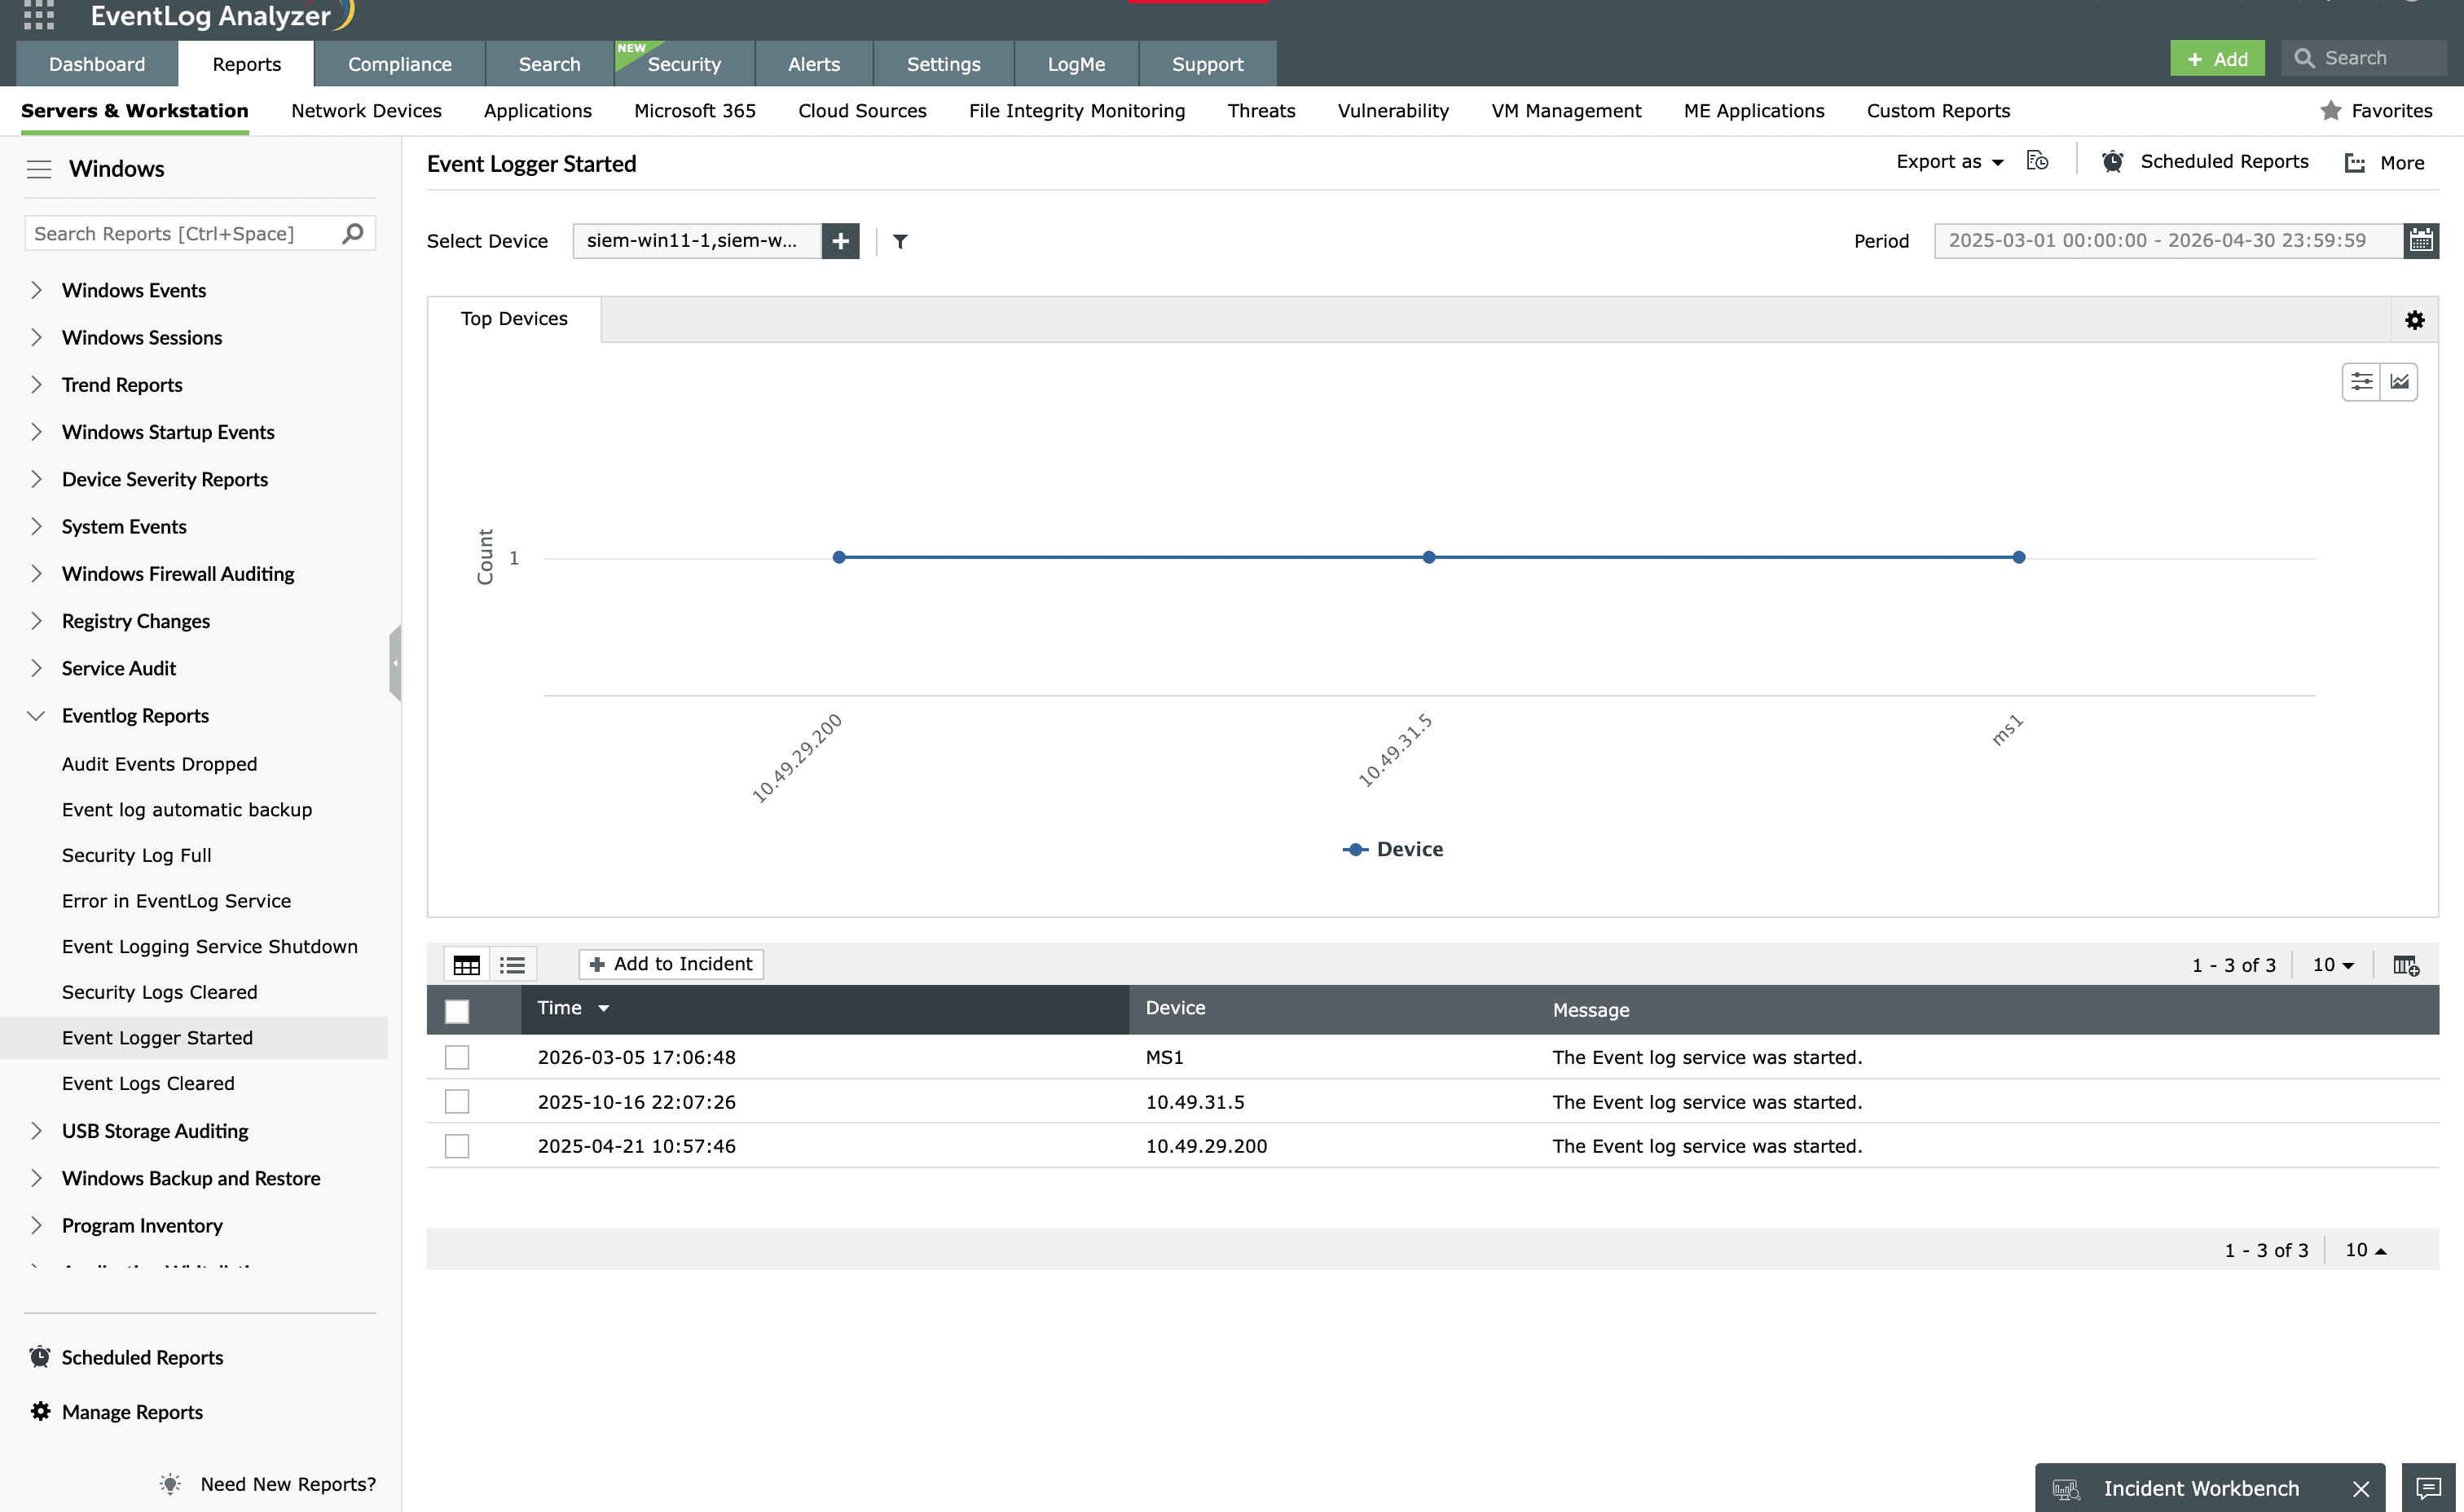Switch to File Integrity Monitoring reports
This screenshot has width=2464, height=1512.
point(1076,110)
